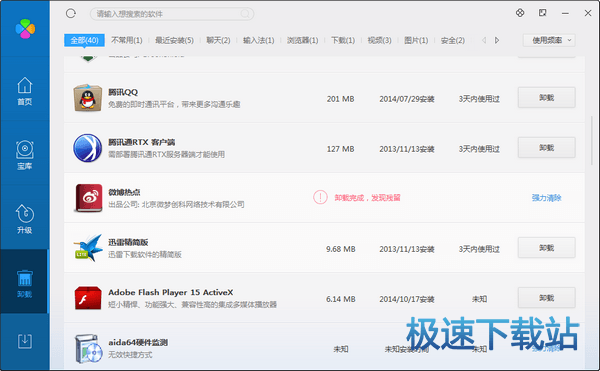Click the 迅雷精简版 program name
Viewport: 600px width, 371px height.
coord(128,242)
